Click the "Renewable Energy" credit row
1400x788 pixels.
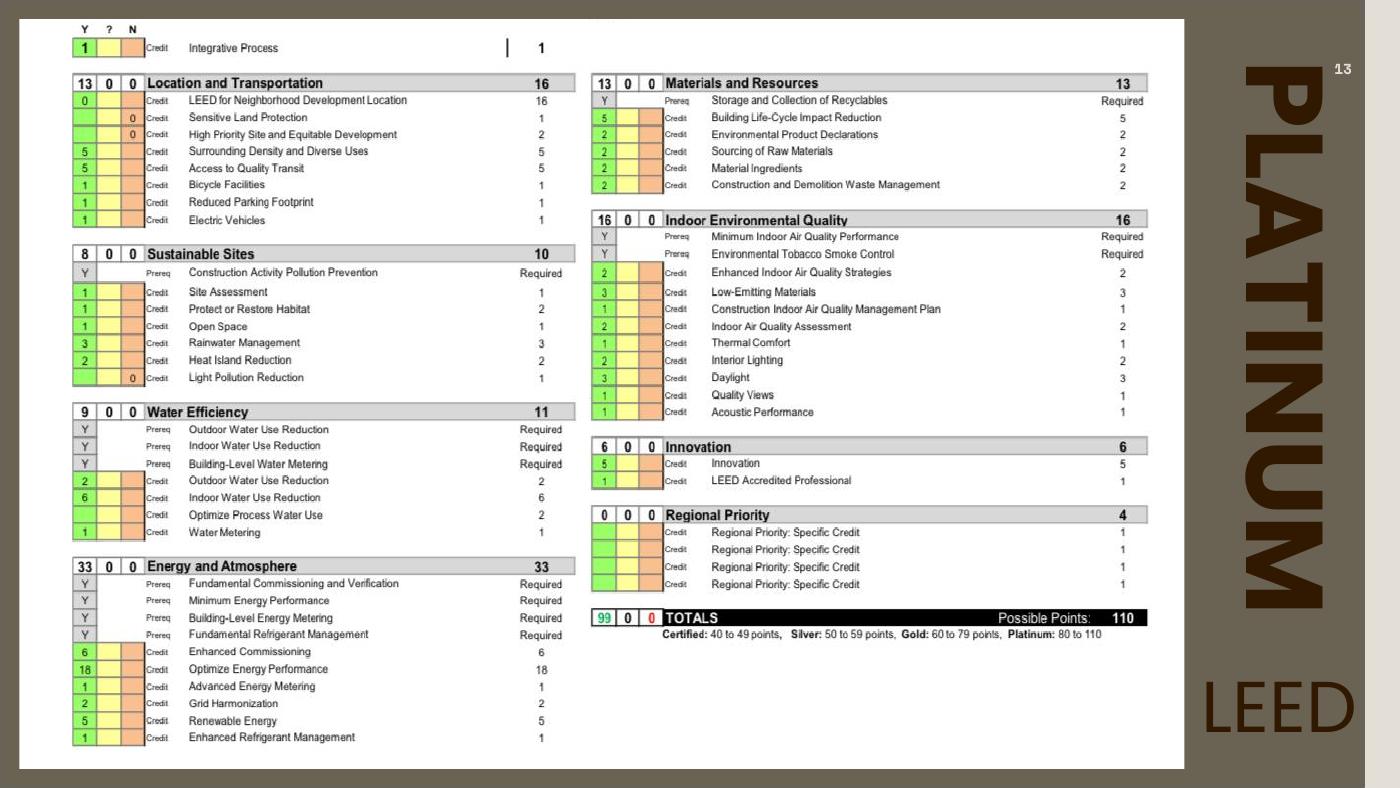[x=233, y=721]
